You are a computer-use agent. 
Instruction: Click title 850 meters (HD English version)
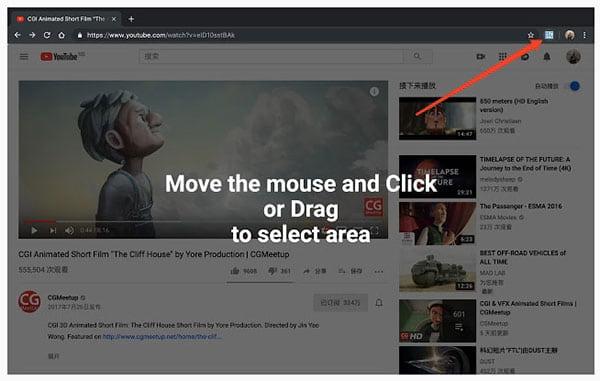pyautogui.click(x=514, y=106)
